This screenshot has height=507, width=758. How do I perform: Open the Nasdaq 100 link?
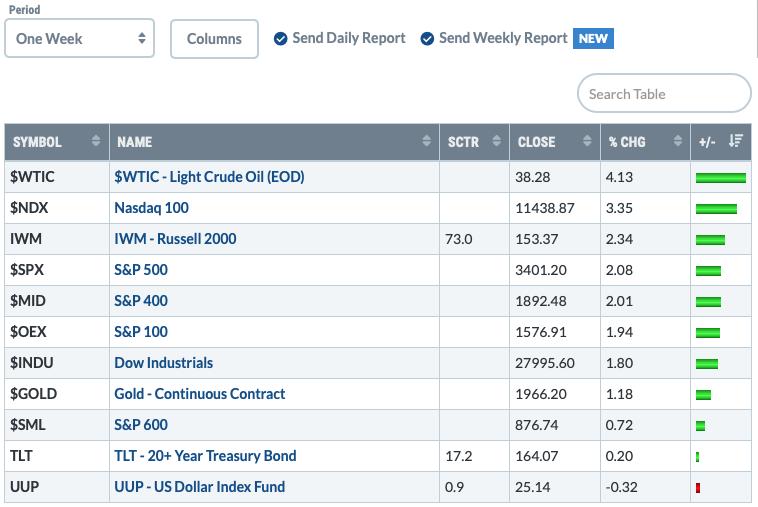(x=151, y=208)
